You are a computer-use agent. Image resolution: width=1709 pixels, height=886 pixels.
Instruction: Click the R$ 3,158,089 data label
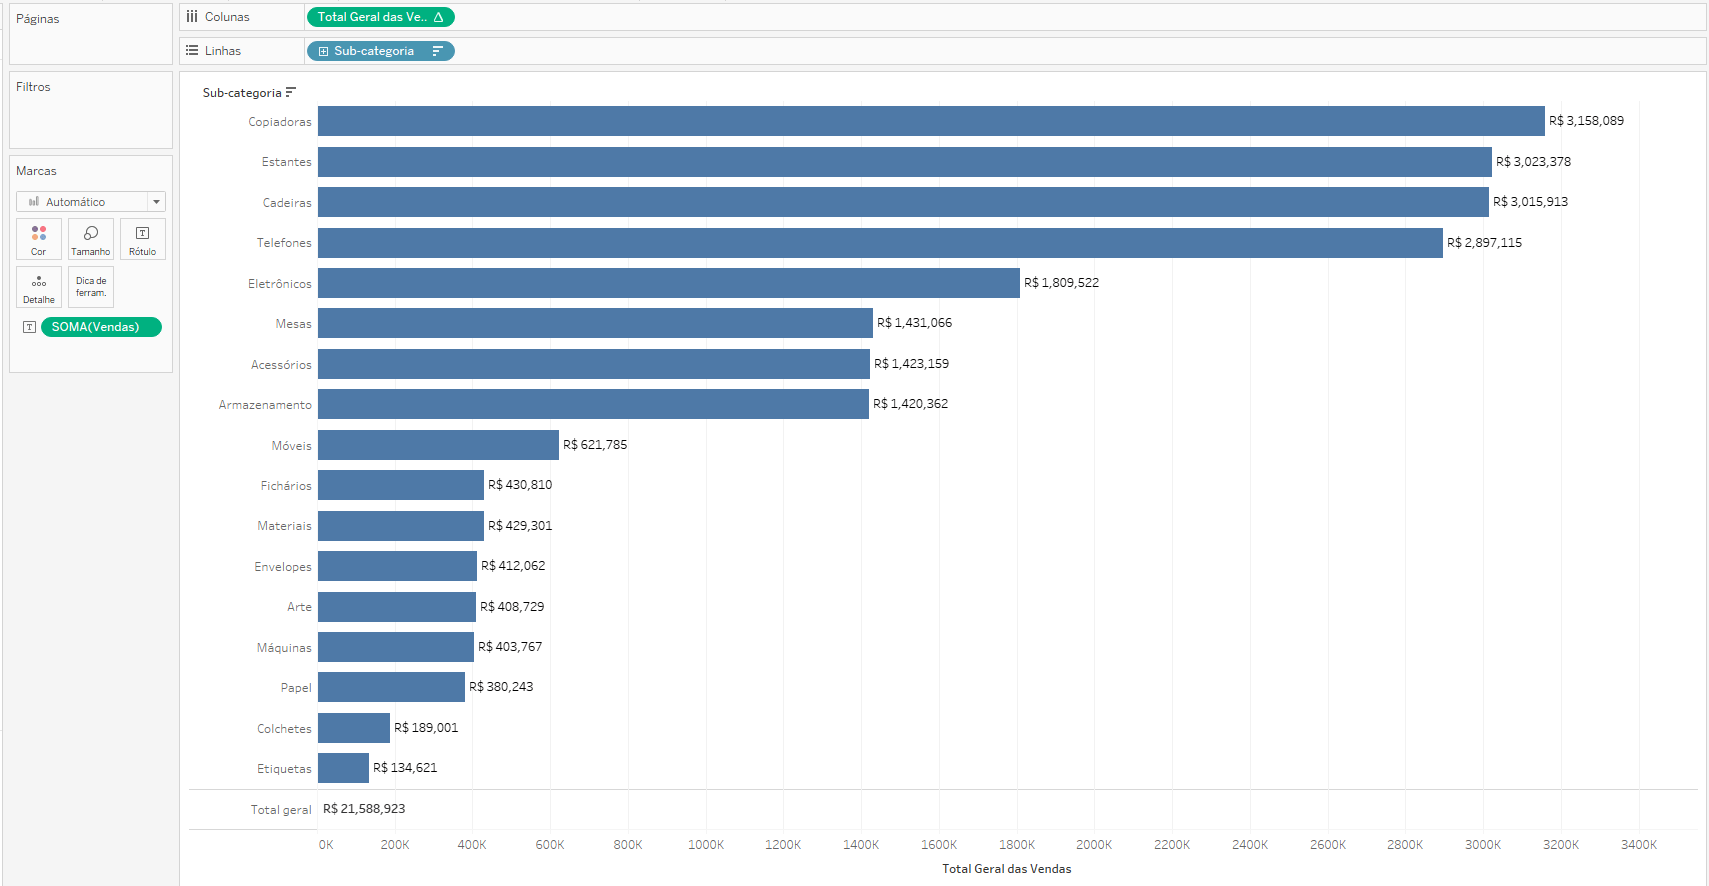pyautogui.click(x=1587, y=121)
